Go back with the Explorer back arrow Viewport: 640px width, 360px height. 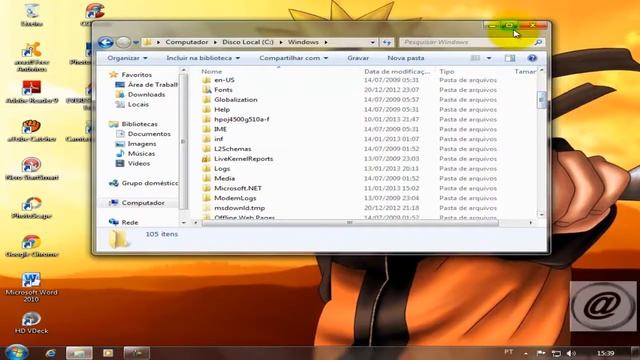(105, 42)
